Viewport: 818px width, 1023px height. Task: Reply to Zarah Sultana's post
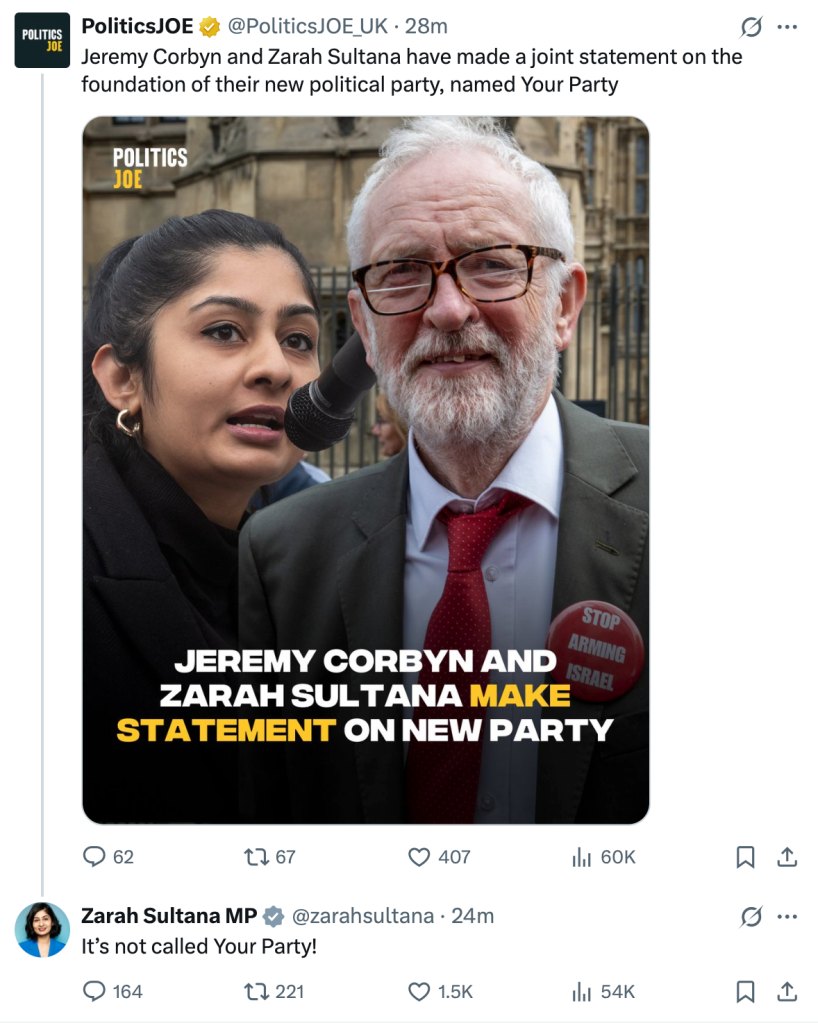click(x=94, y=991)
